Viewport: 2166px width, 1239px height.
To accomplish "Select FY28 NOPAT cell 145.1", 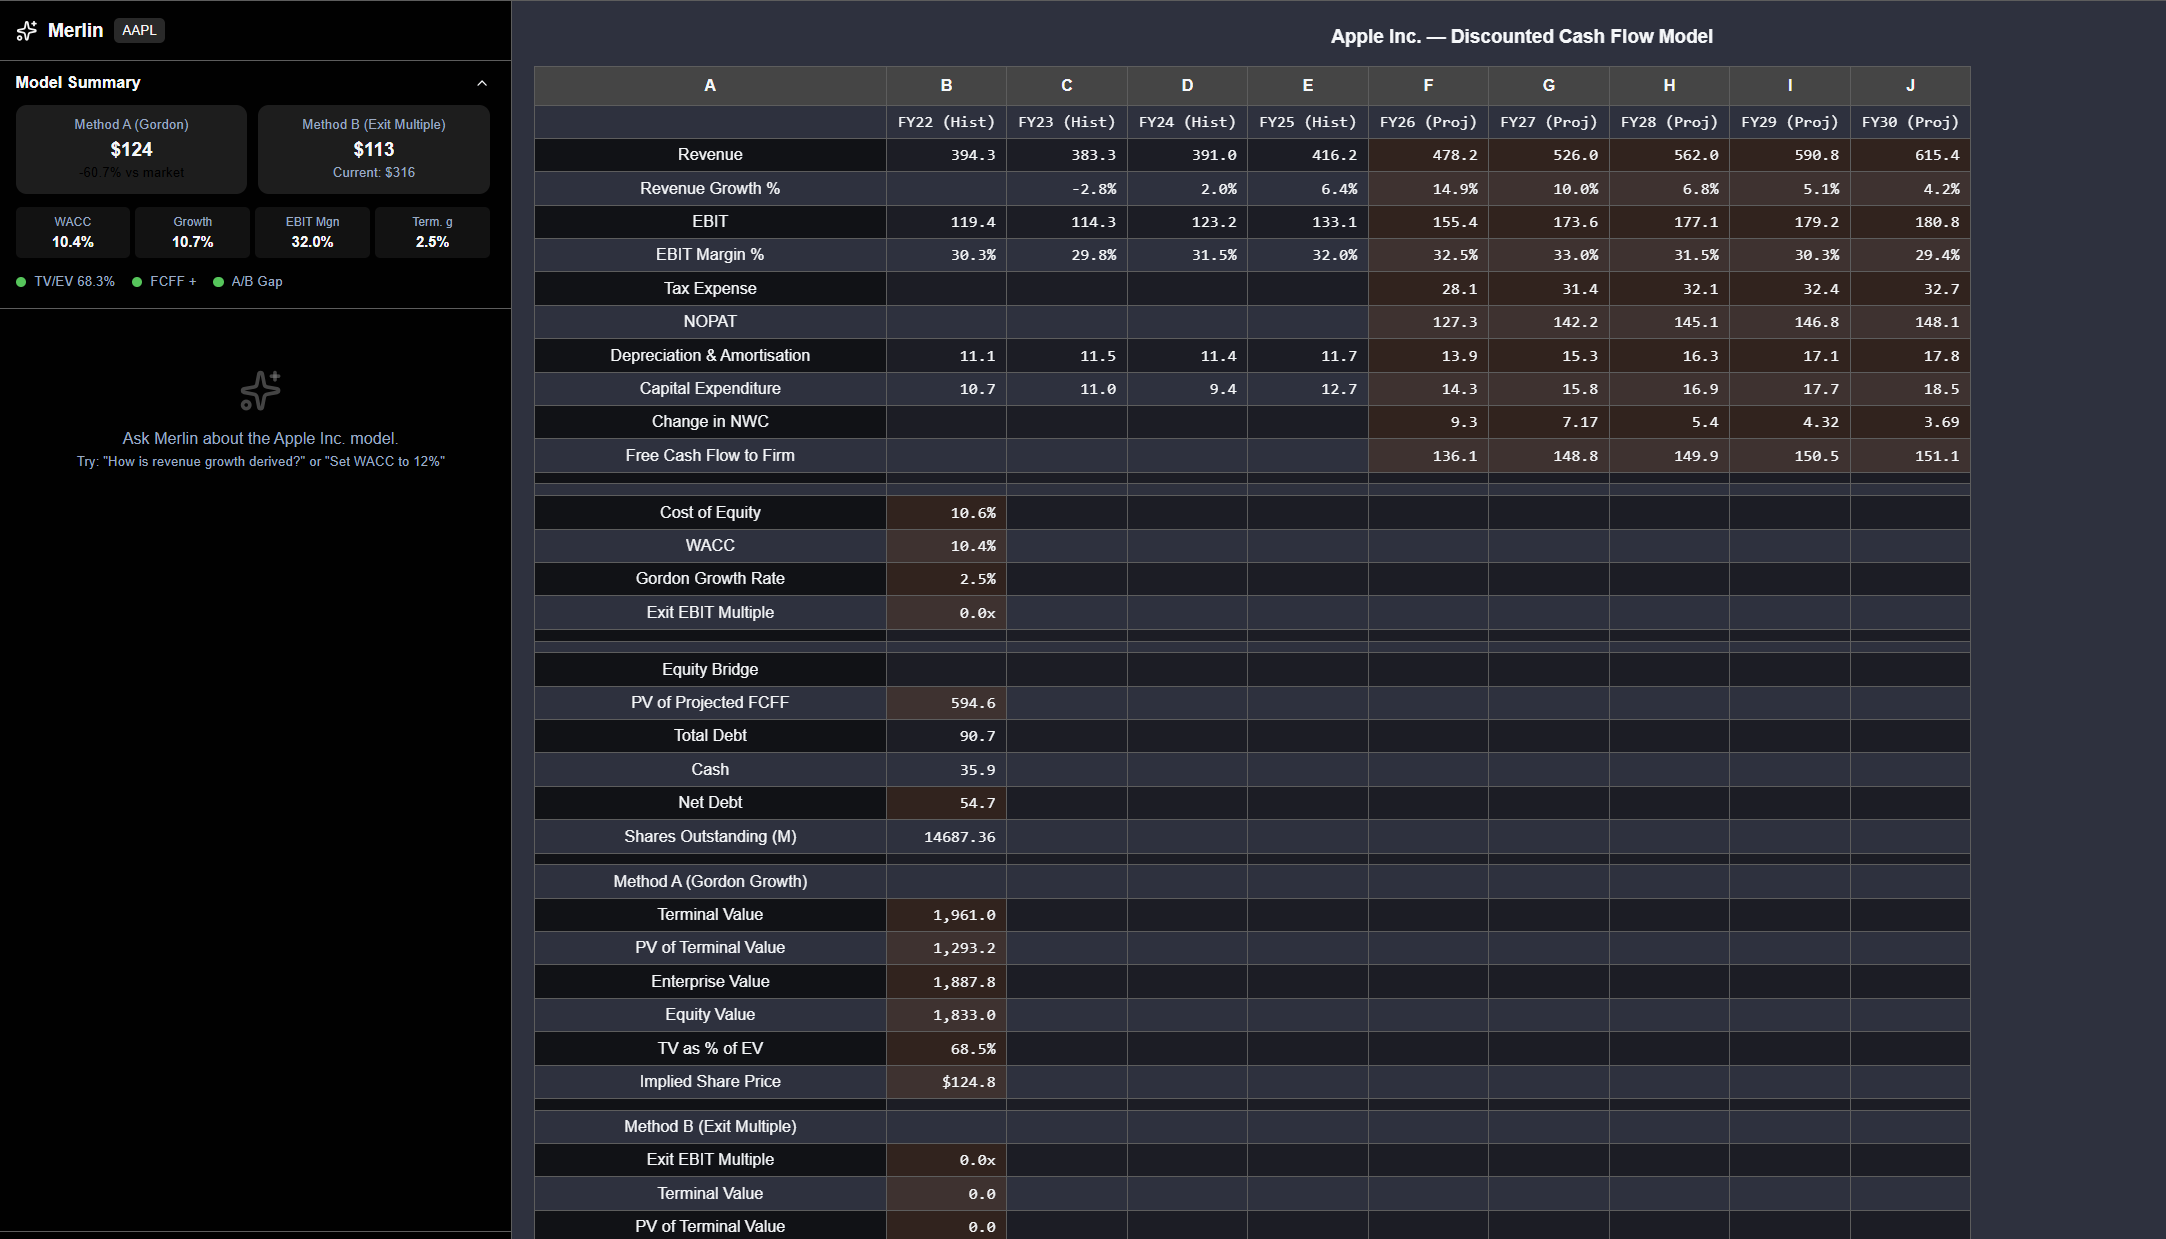I will click(x=1669, y=322).
